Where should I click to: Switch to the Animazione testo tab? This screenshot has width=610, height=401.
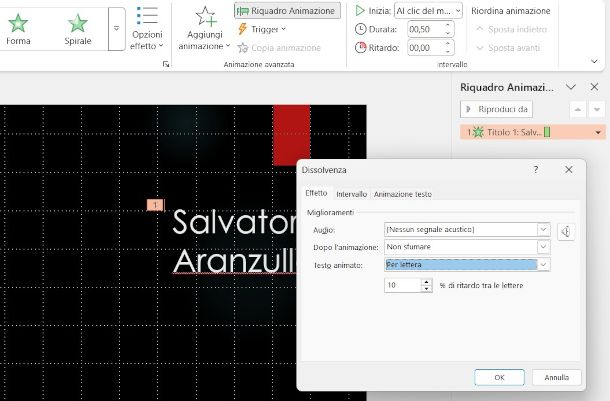(402, 194)
